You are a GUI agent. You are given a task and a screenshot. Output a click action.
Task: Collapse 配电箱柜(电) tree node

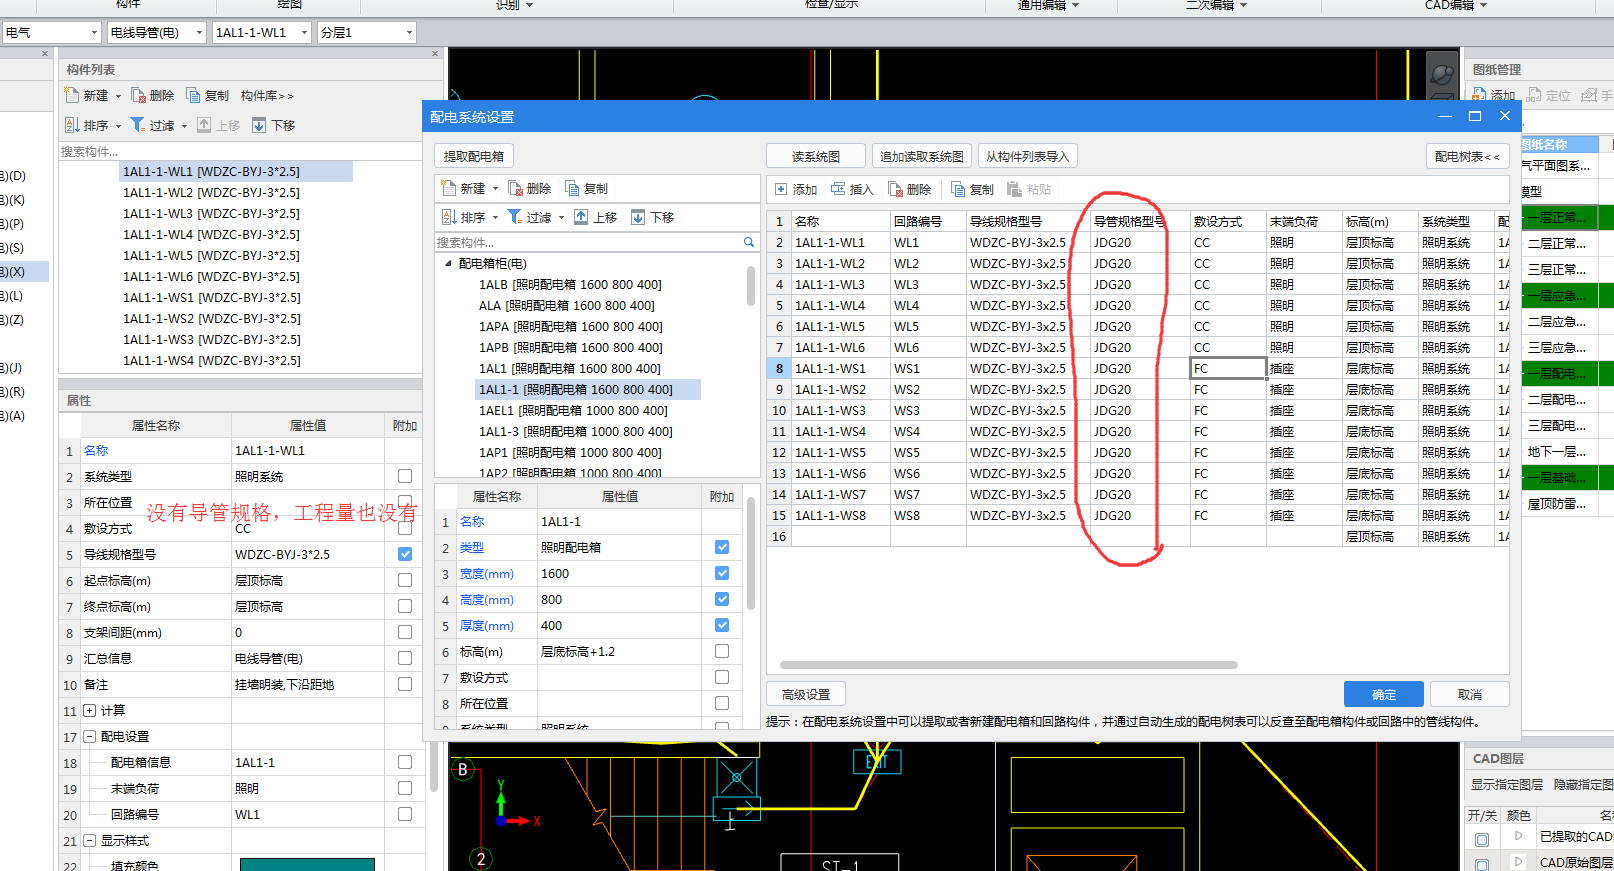pos(448,263)
